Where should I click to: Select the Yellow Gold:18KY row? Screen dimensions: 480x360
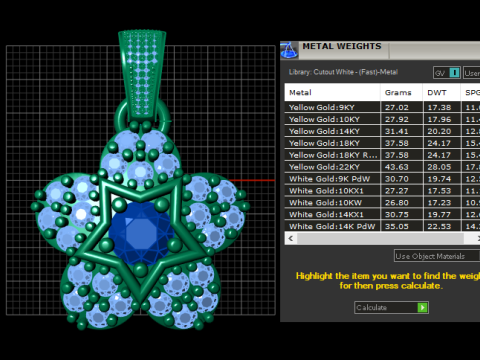(x=382, y=143)
